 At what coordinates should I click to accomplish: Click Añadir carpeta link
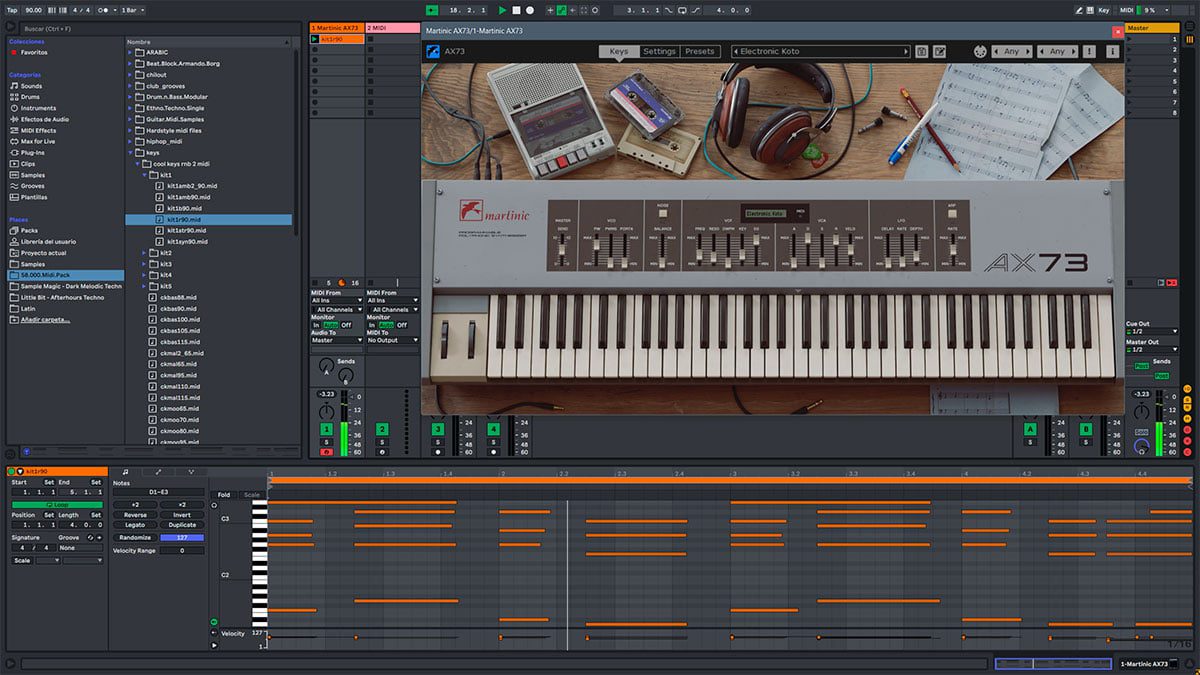[45, 319]
